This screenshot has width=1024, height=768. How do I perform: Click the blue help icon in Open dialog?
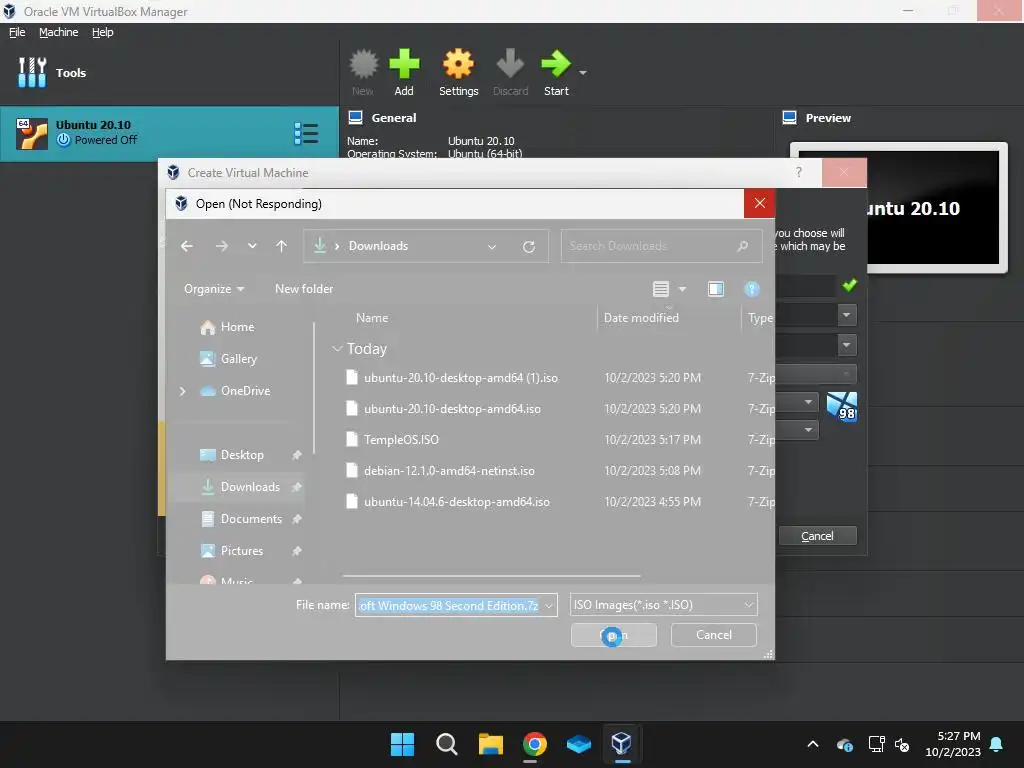point(752,289)
